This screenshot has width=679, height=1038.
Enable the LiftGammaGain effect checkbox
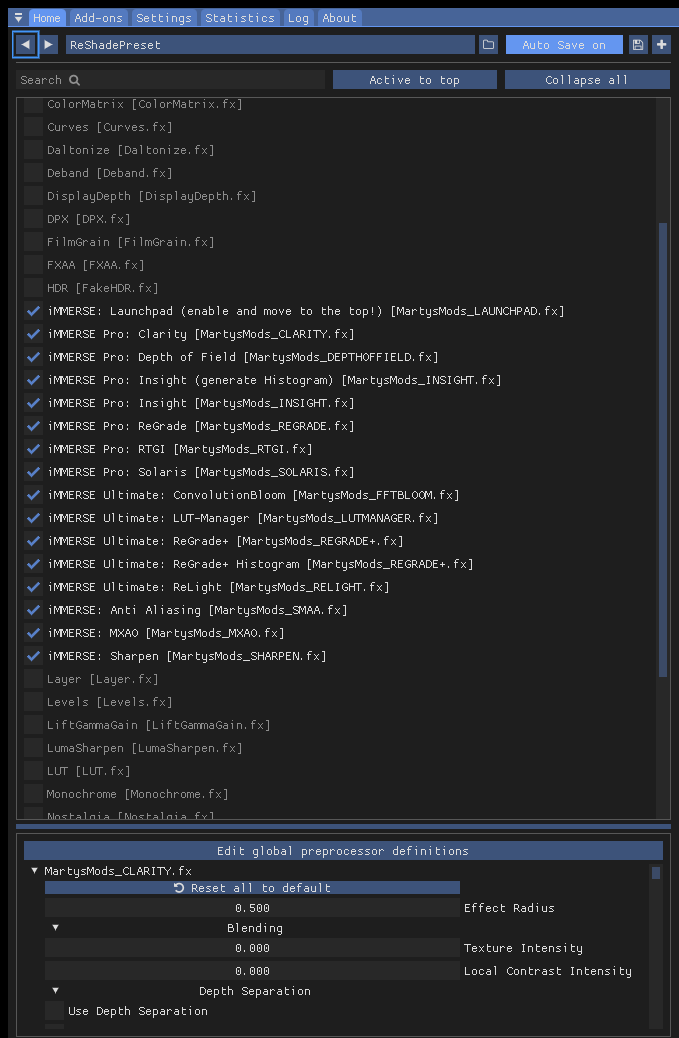pos(33,725)
